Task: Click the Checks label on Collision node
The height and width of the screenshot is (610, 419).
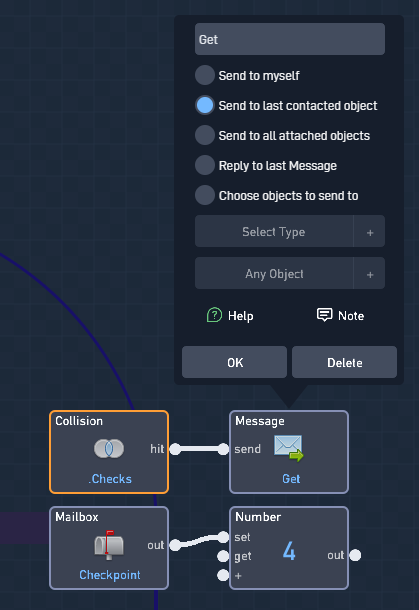Action: tap(110, 479)
